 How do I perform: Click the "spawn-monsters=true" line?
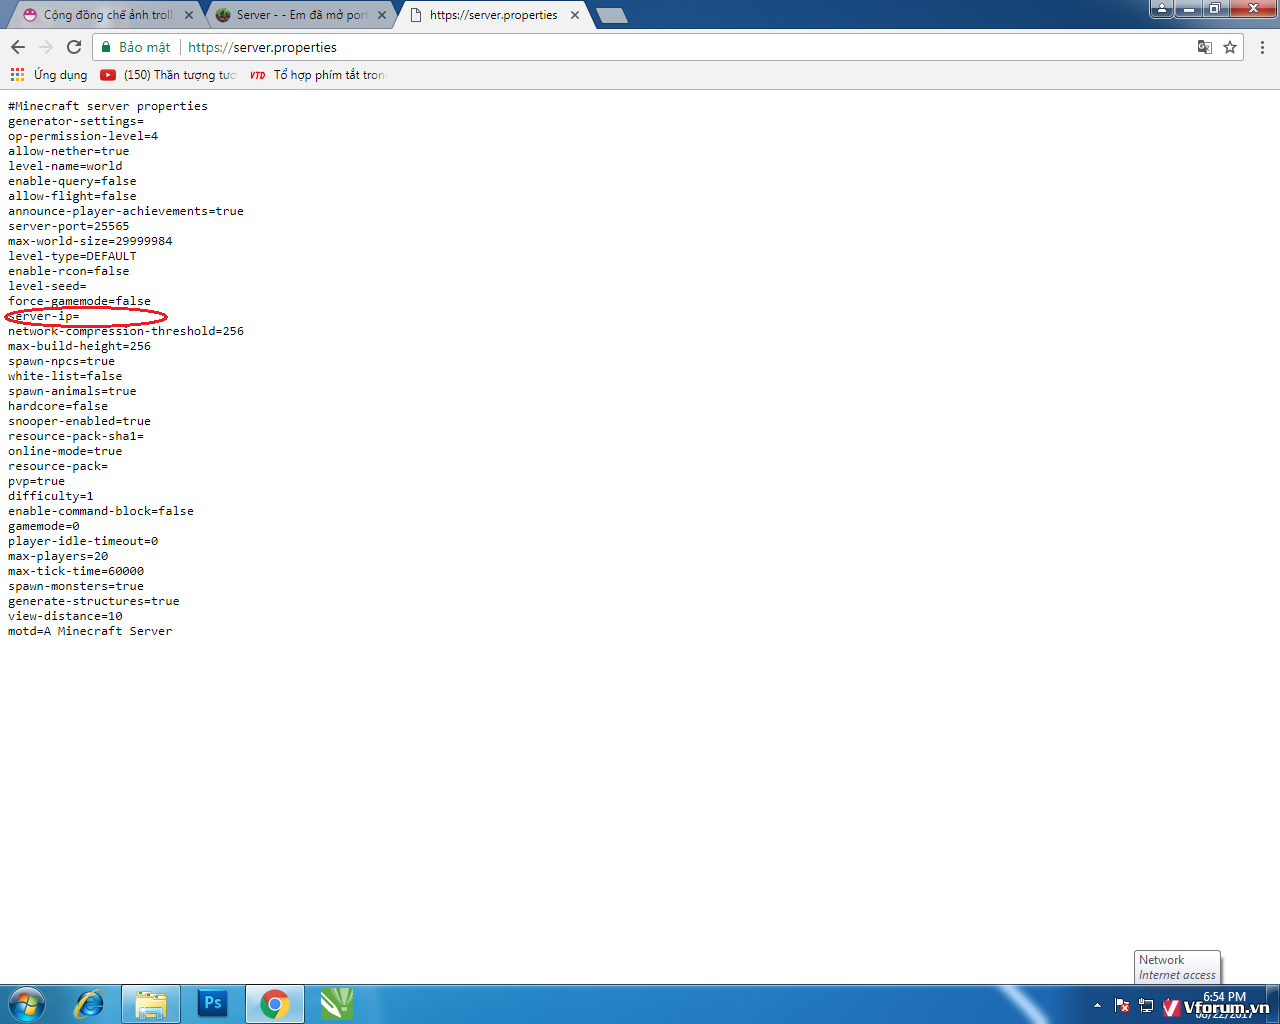click(76, 586)
